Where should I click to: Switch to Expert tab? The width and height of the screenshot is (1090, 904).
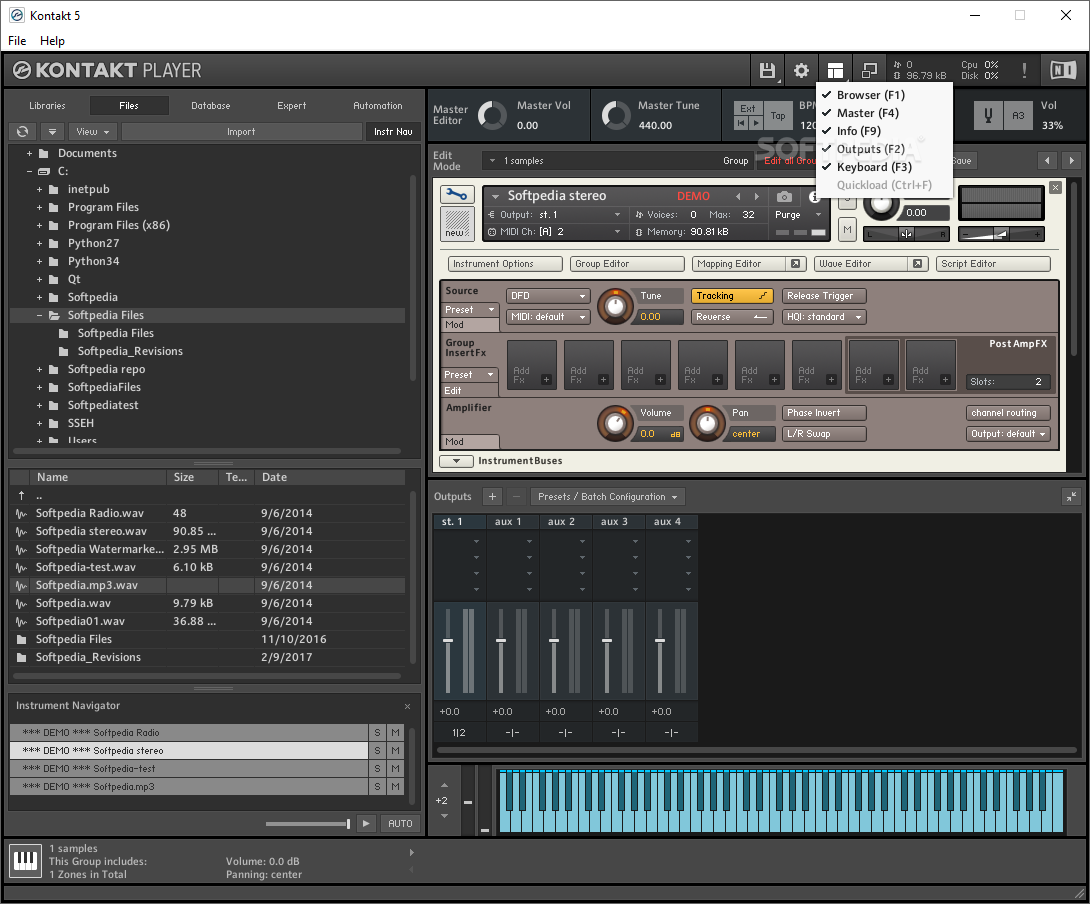click(291, 106)
